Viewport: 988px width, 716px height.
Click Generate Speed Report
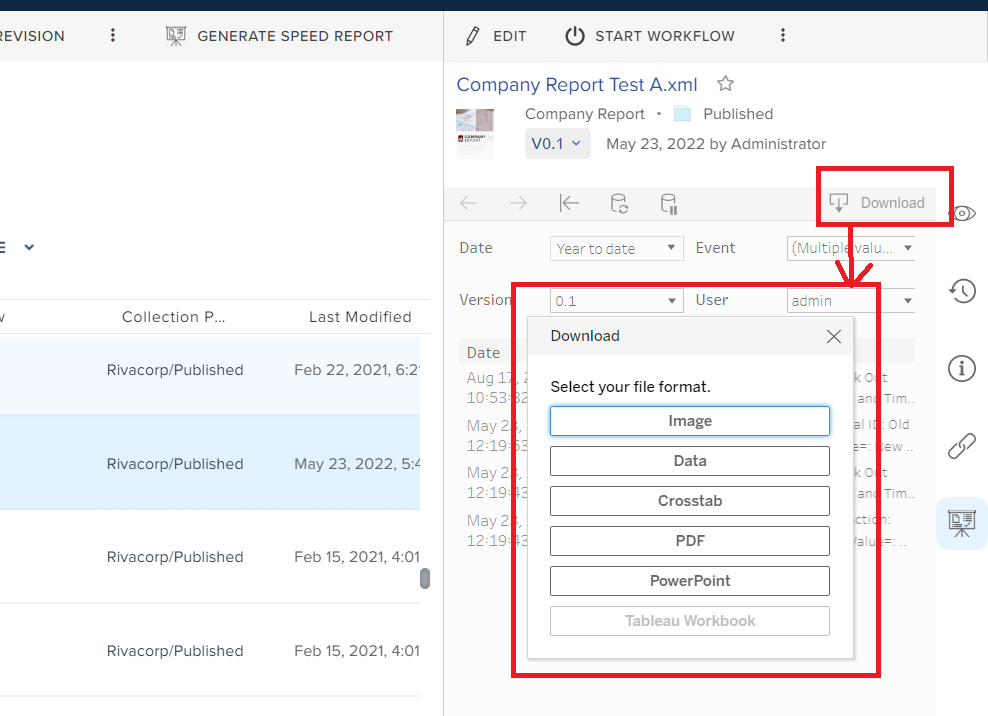point(279,35)
